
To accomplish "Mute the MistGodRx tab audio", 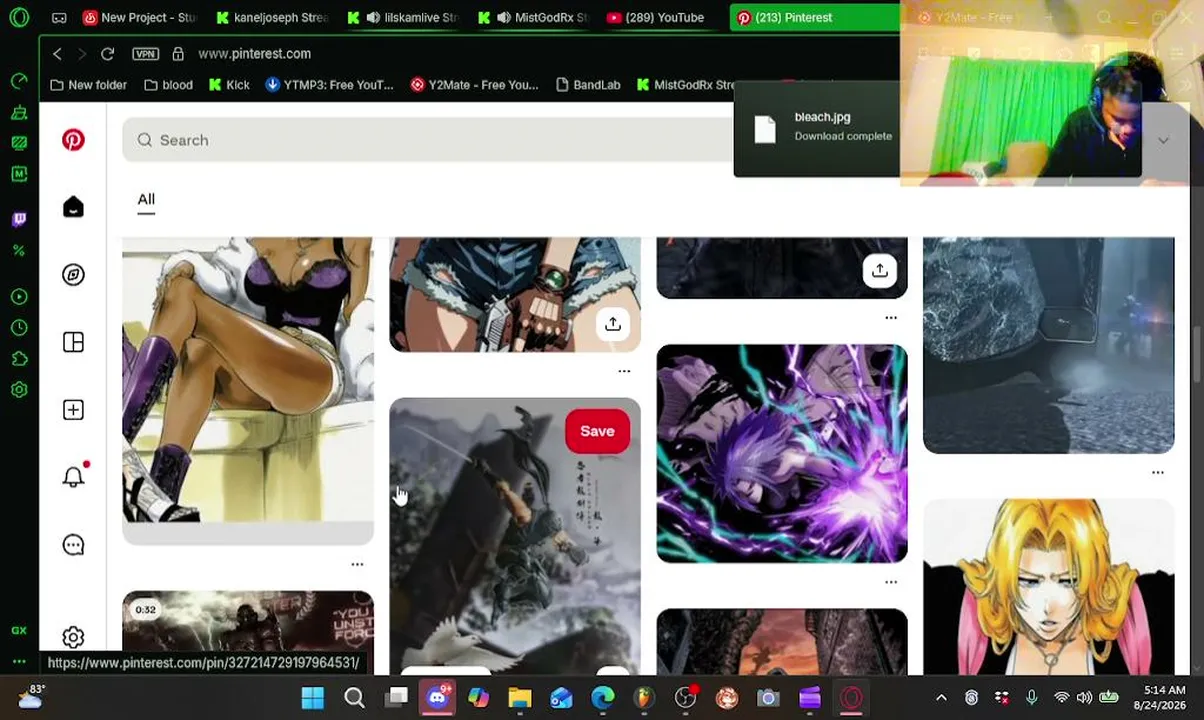I will (x=504, y=17).
